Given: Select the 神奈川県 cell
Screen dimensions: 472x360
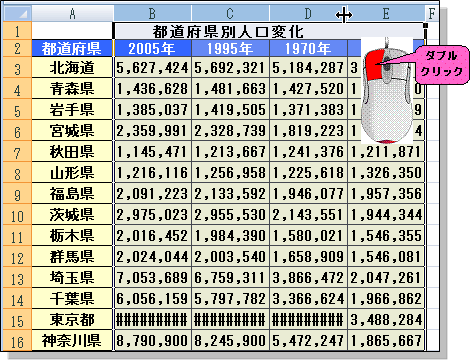Looking at the screenshot, I should pos(72,341).
